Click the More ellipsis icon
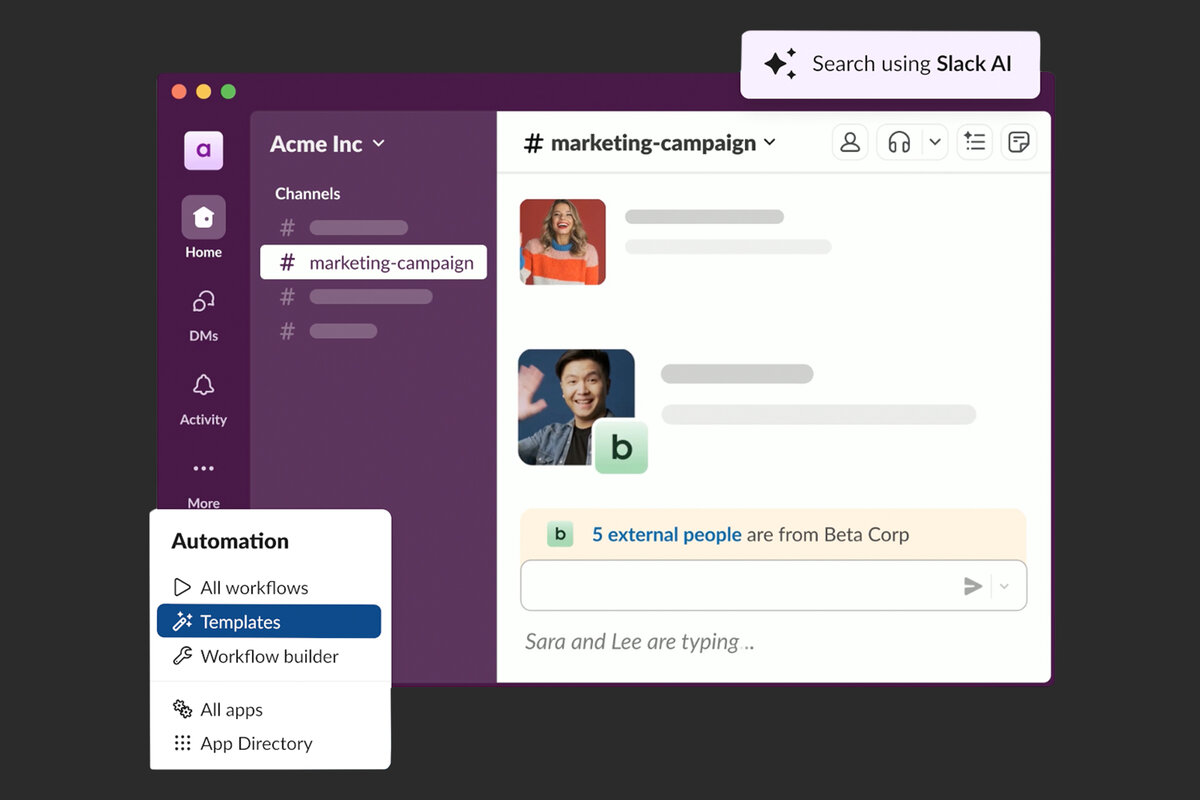Viewport: 1200px width, 800px height. click(x=203, y=468)
